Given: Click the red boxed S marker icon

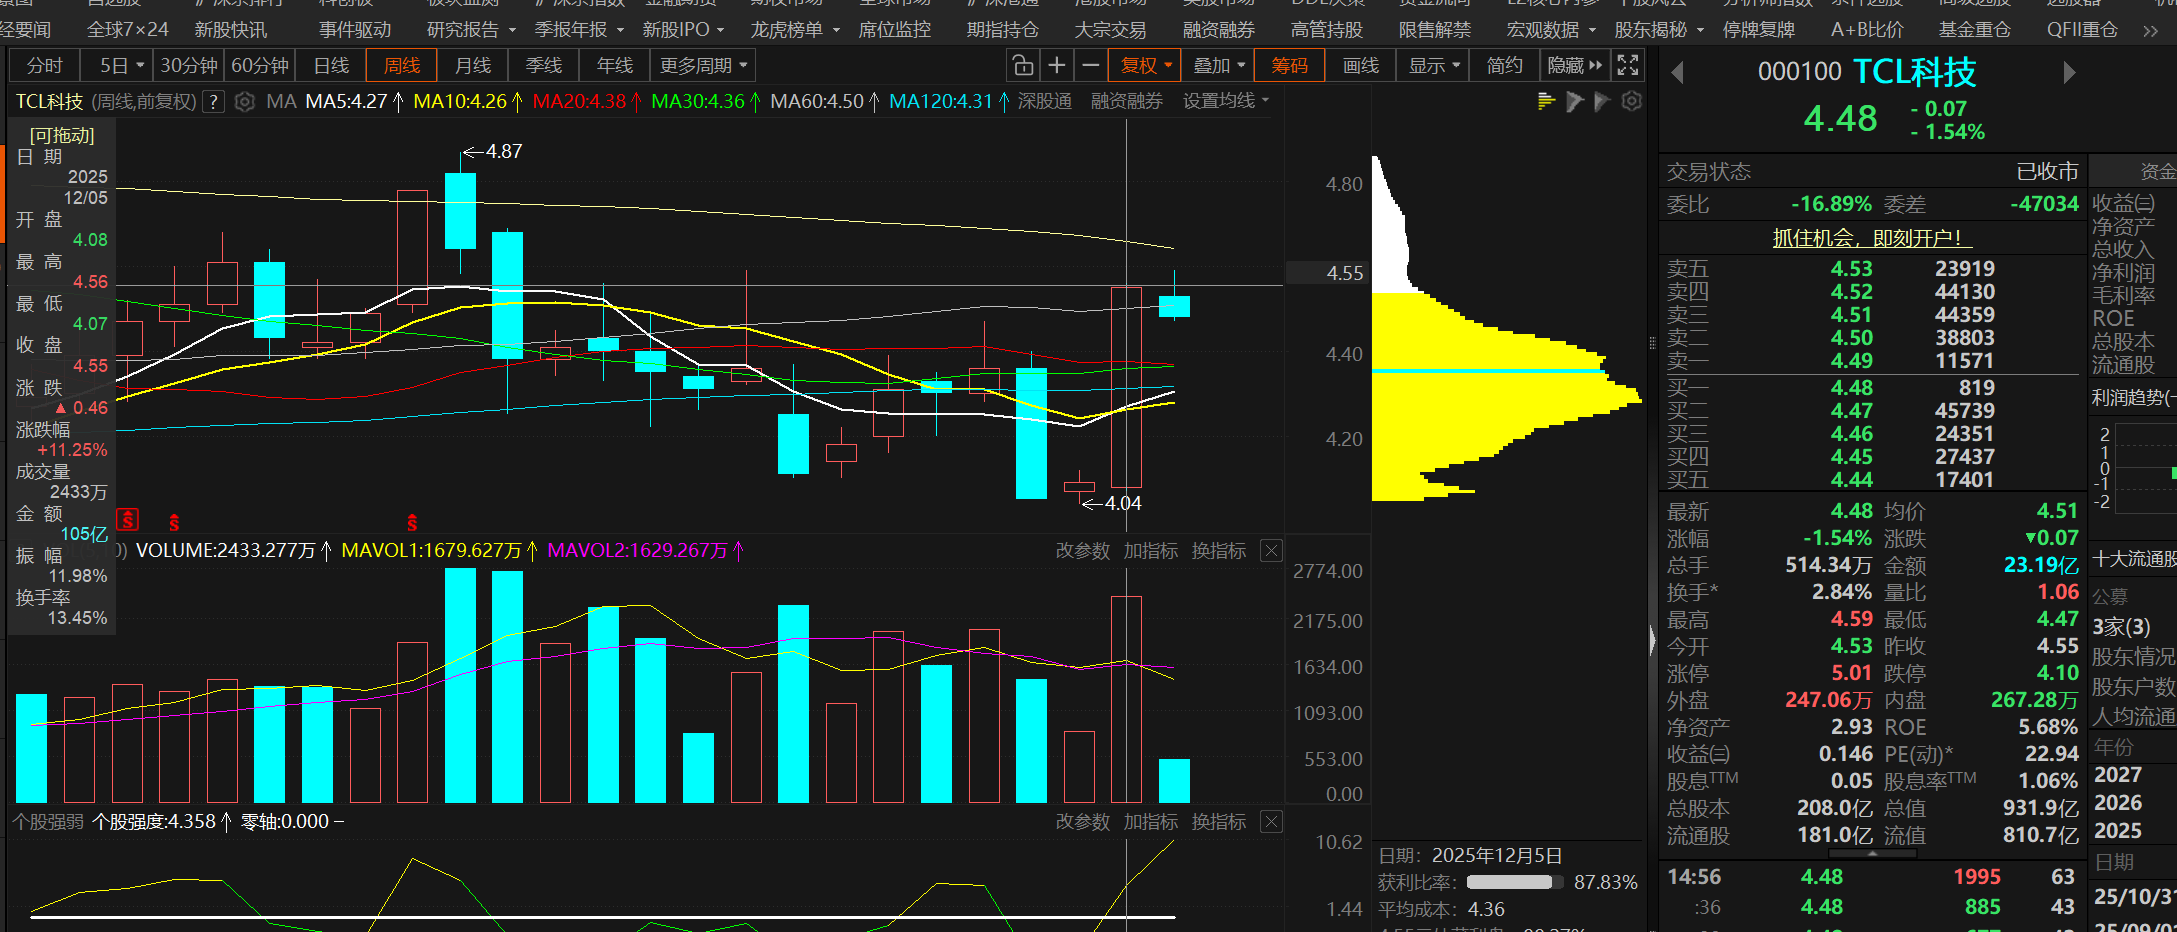Looking at the screenshot, I should click(x=127, y=519).
